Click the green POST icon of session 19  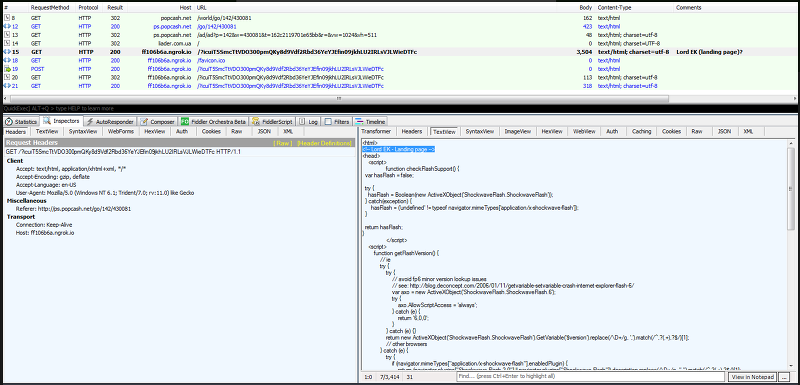click(7, 69)
